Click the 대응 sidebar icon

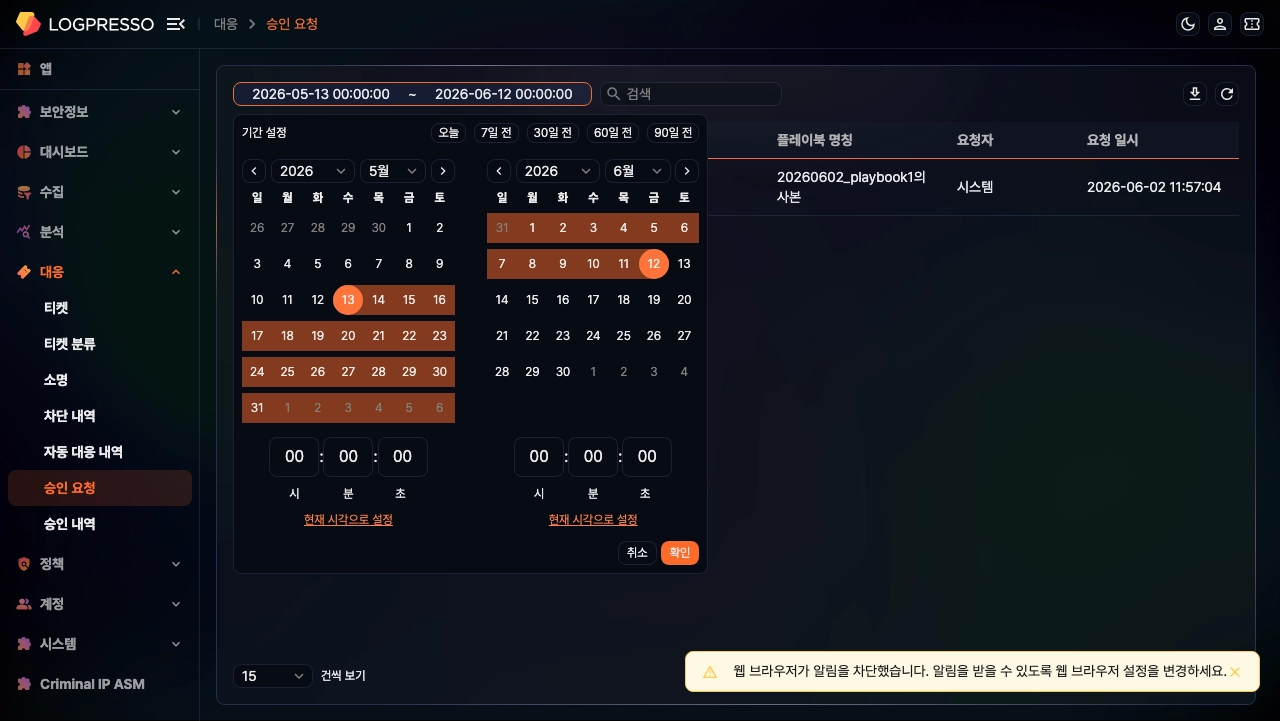[24, 272]
